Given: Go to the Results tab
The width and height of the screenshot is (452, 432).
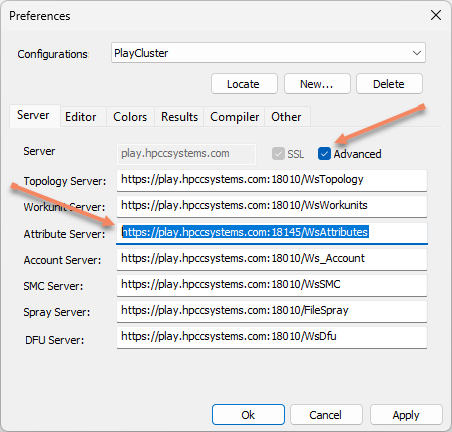Looking at the screenshot, I should pos(179,117).
